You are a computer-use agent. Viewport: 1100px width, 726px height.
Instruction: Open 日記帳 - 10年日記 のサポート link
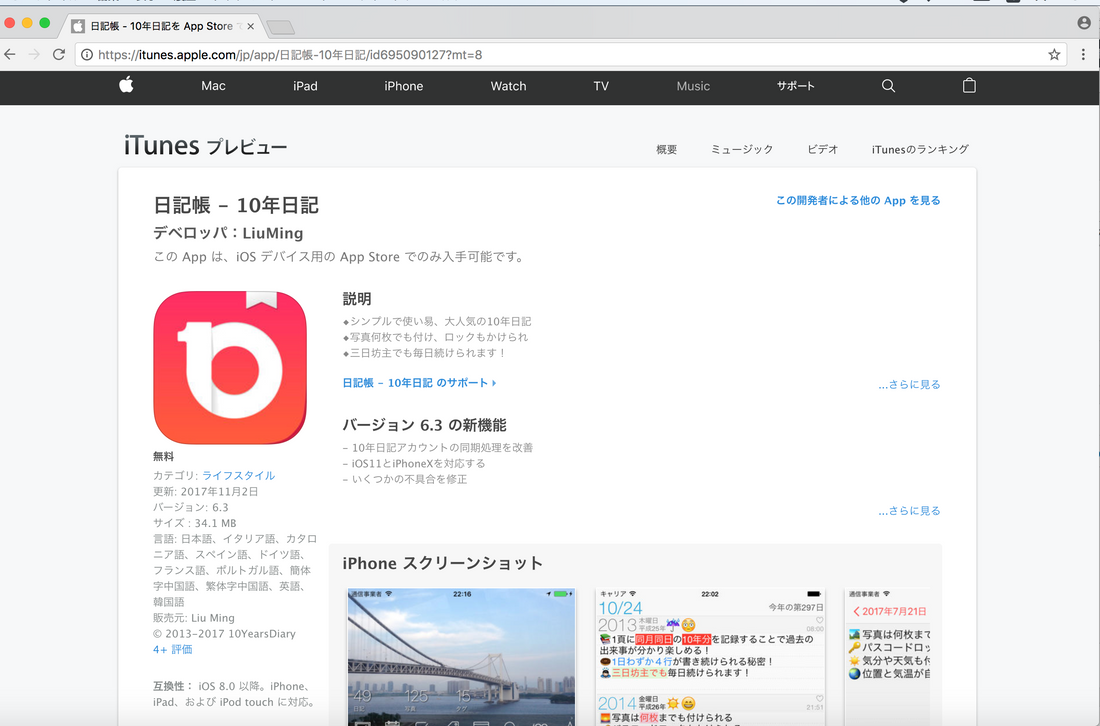(x=420, y=383)
